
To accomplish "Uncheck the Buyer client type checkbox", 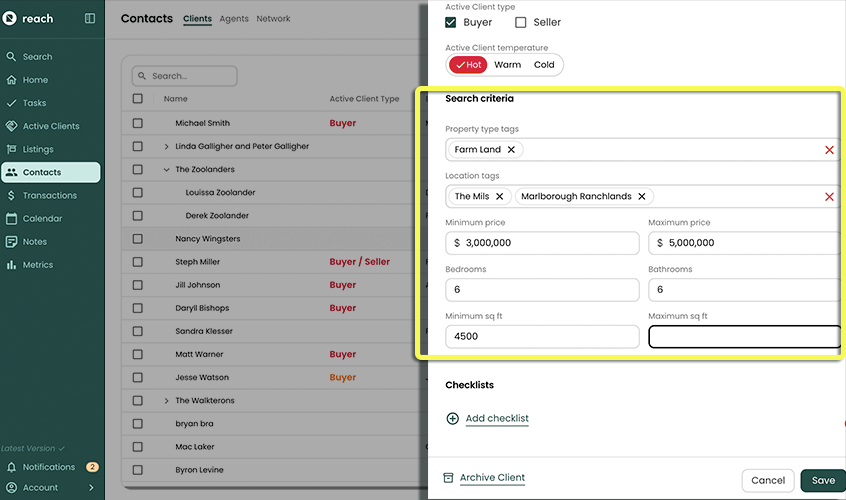I will (451, 22).
